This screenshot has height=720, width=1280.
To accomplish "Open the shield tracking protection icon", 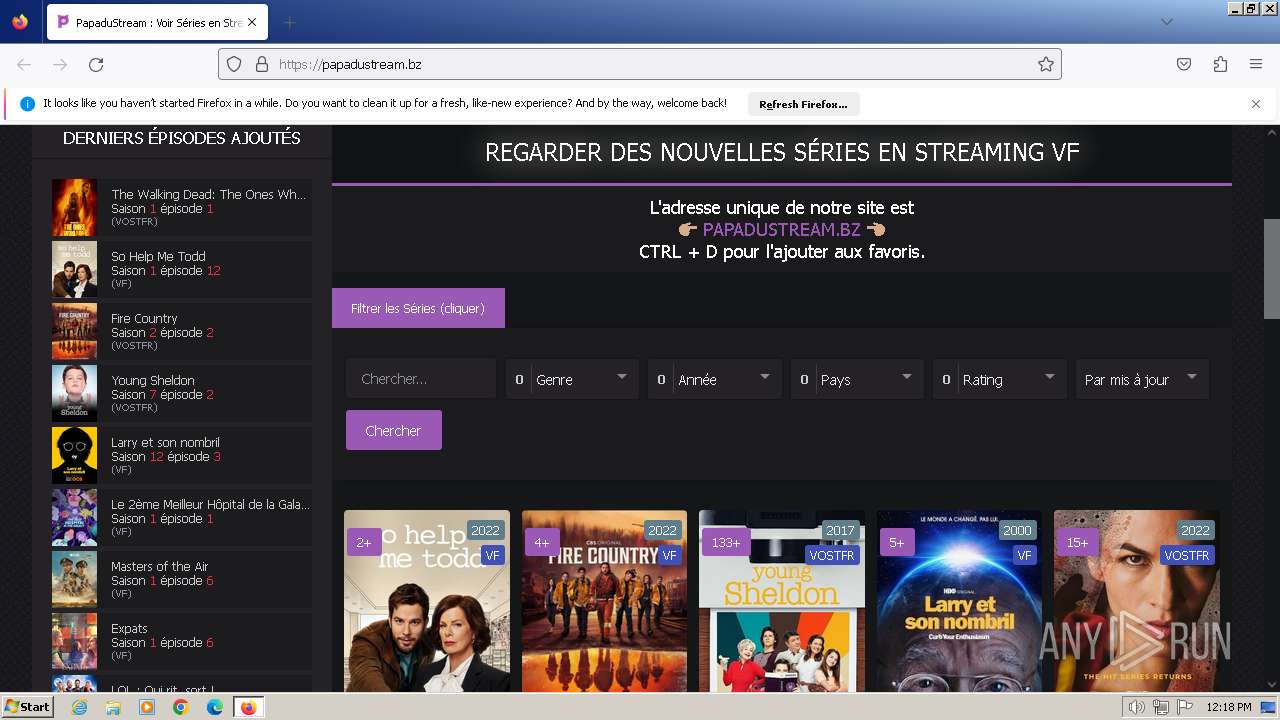I will 234,64.
